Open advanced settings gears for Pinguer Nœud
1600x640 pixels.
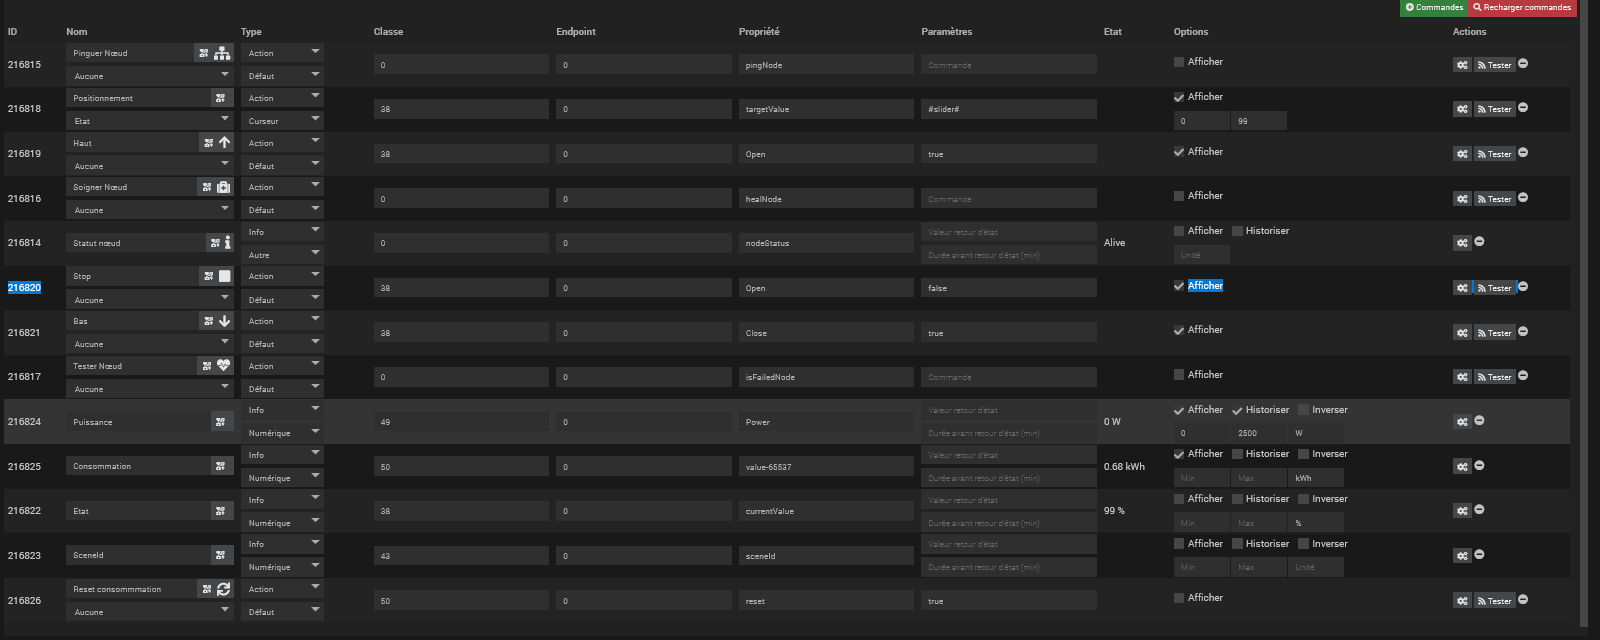1462,65
